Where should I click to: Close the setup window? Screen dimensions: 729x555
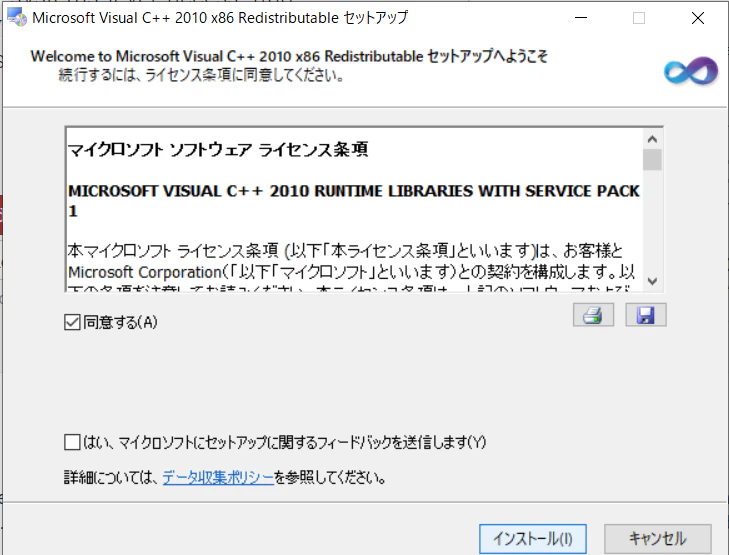pos(698,18)
